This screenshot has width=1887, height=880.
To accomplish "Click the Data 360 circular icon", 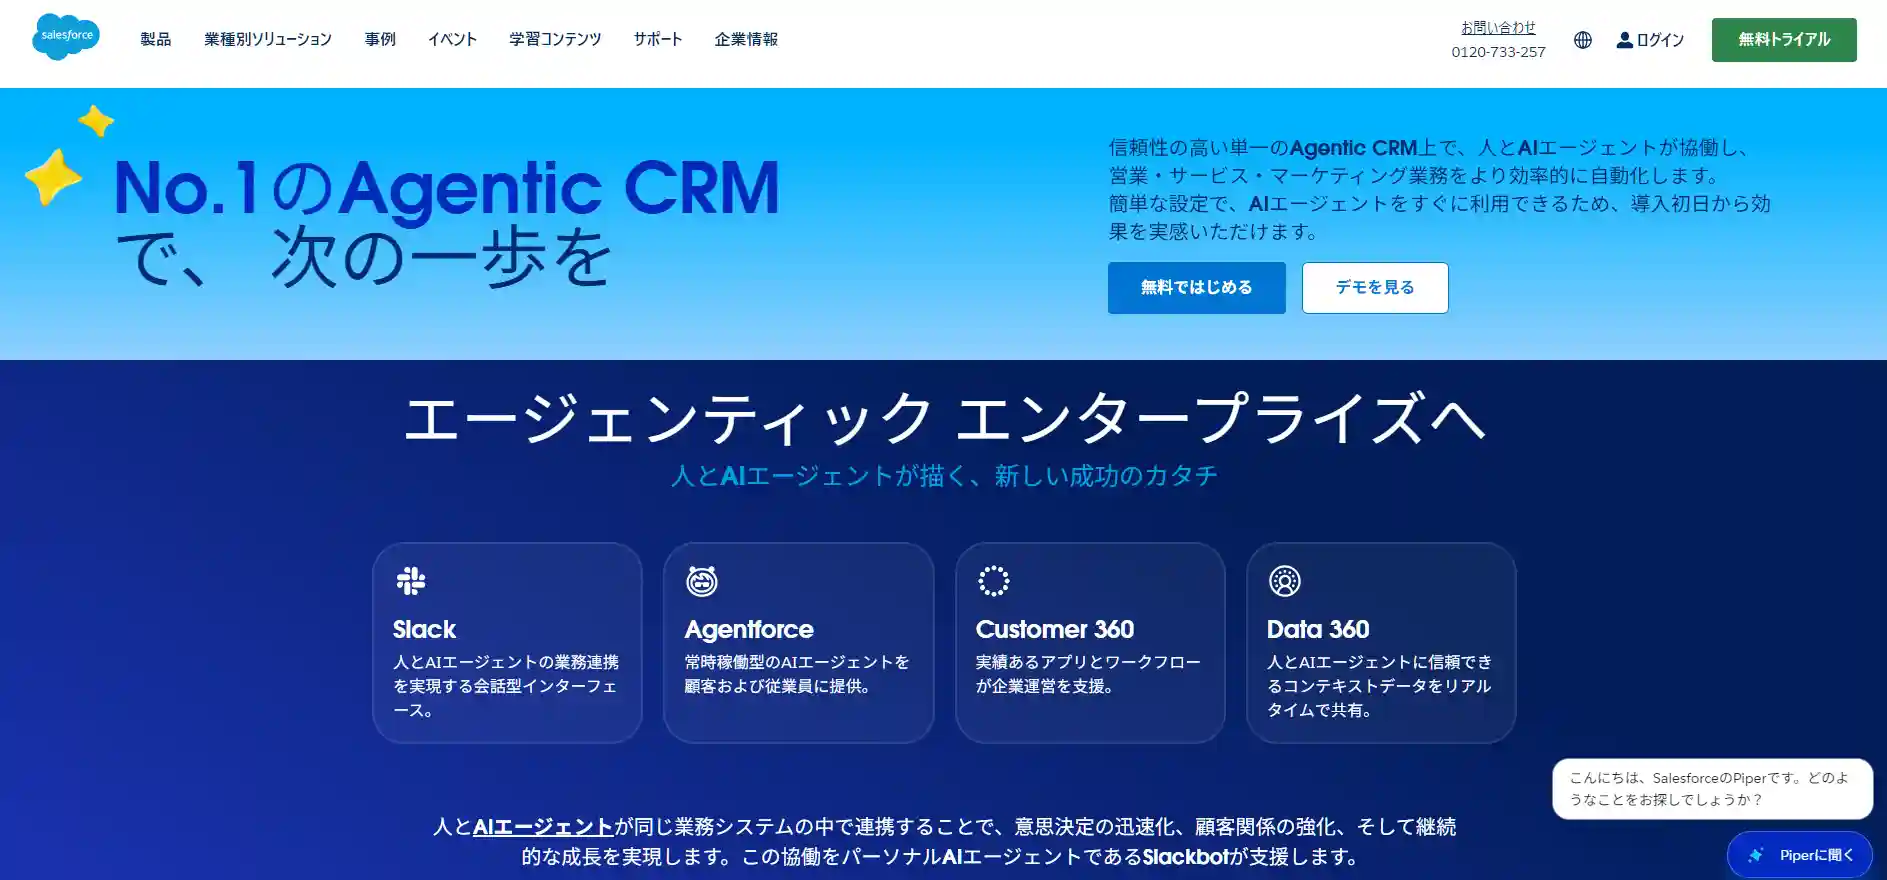I will [x=1284, y=581].
